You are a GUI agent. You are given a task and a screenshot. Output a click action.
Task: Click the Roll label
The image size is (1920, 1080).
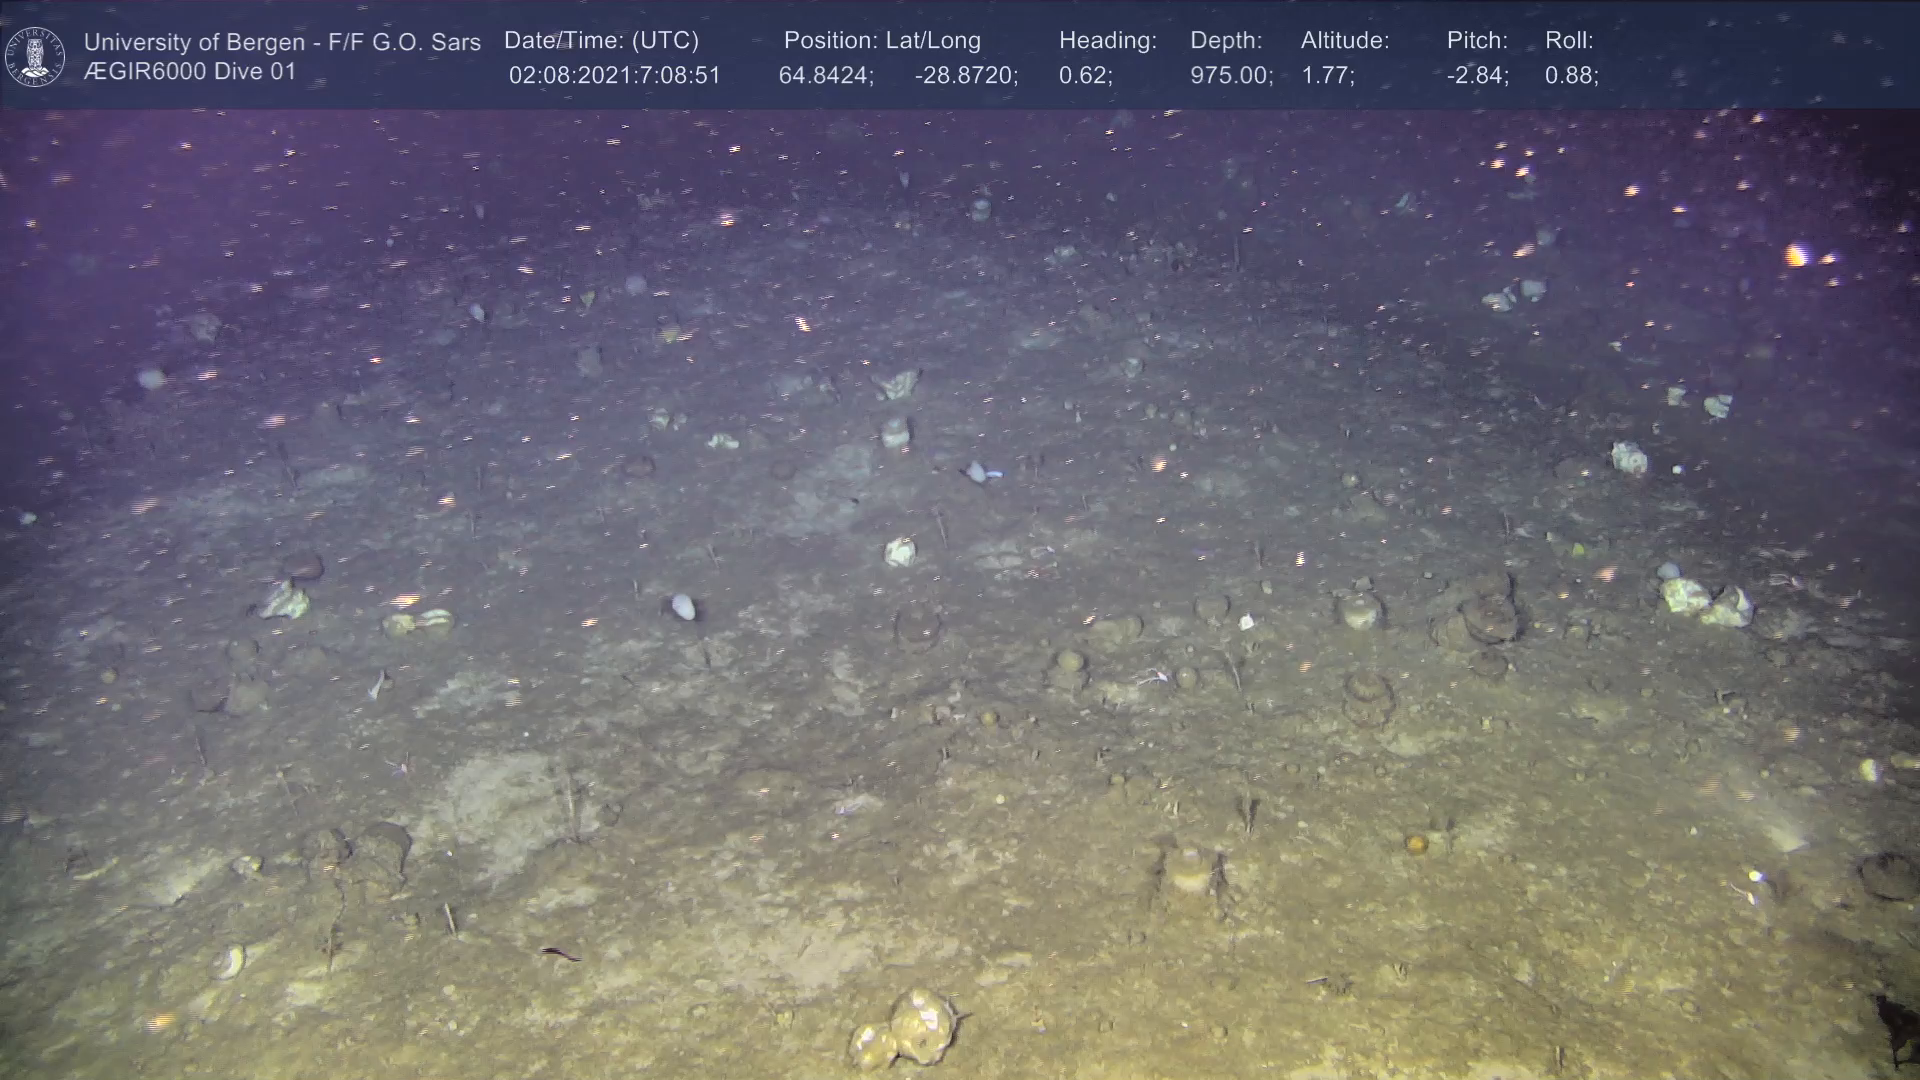tap(1569, 40)
